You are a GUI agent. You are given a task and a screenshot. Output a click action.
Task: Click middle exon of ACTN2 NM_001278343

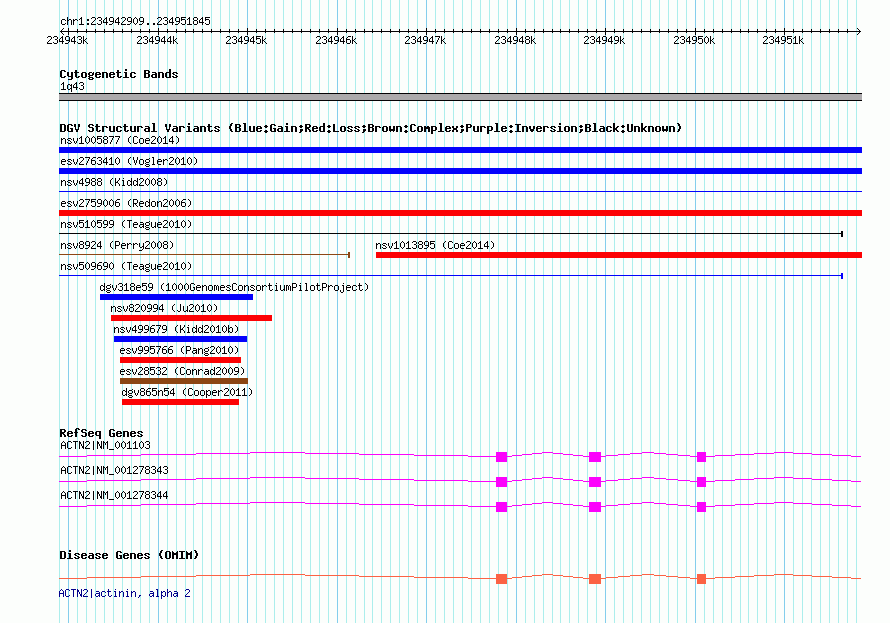[595, 482]
